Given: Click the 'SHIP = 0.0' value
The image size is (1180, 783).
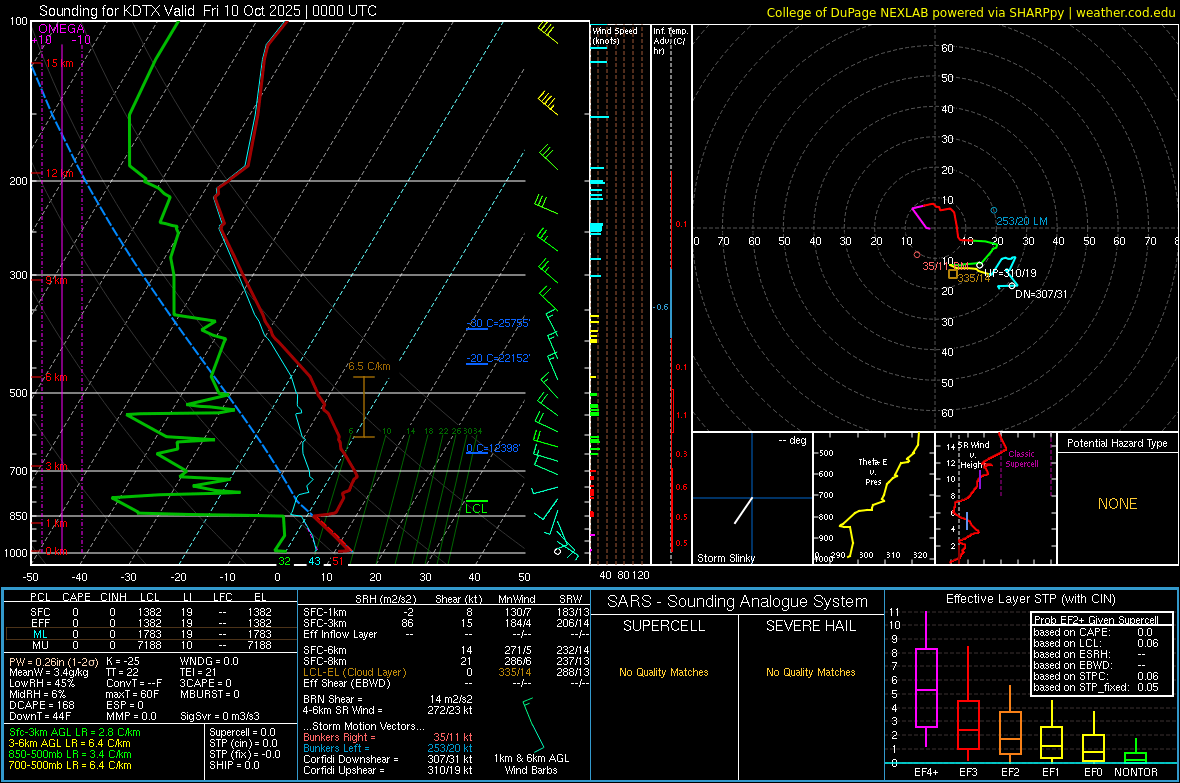Looking at the screenshot, I should (x=234, y=765).
